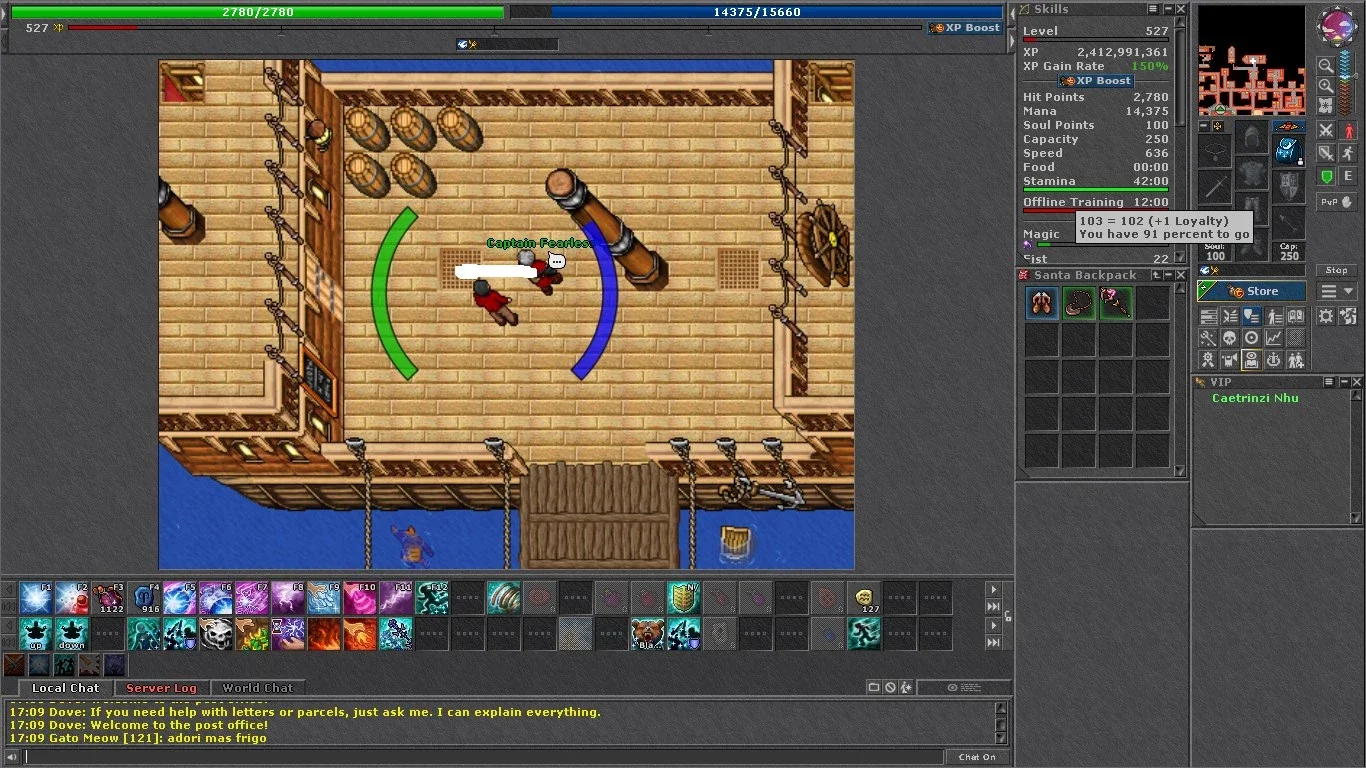Click the golden shield action button
1366x768 pixels.
pos(684,598)
